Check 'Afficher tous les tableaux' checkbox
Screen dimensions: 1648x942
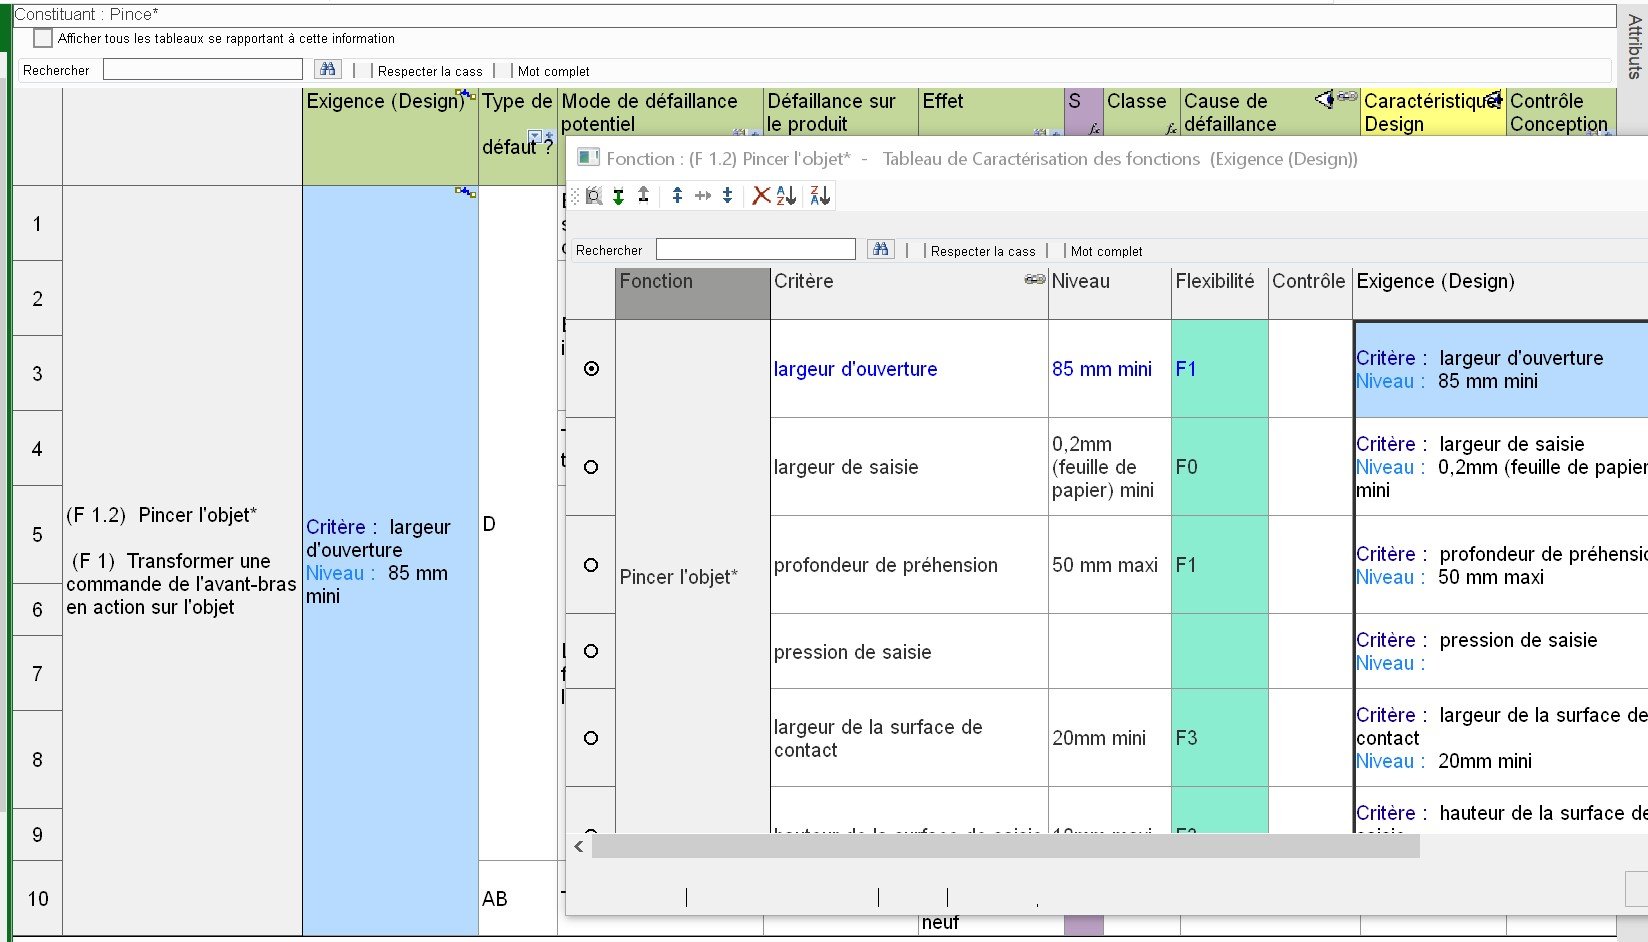(43, 38)
